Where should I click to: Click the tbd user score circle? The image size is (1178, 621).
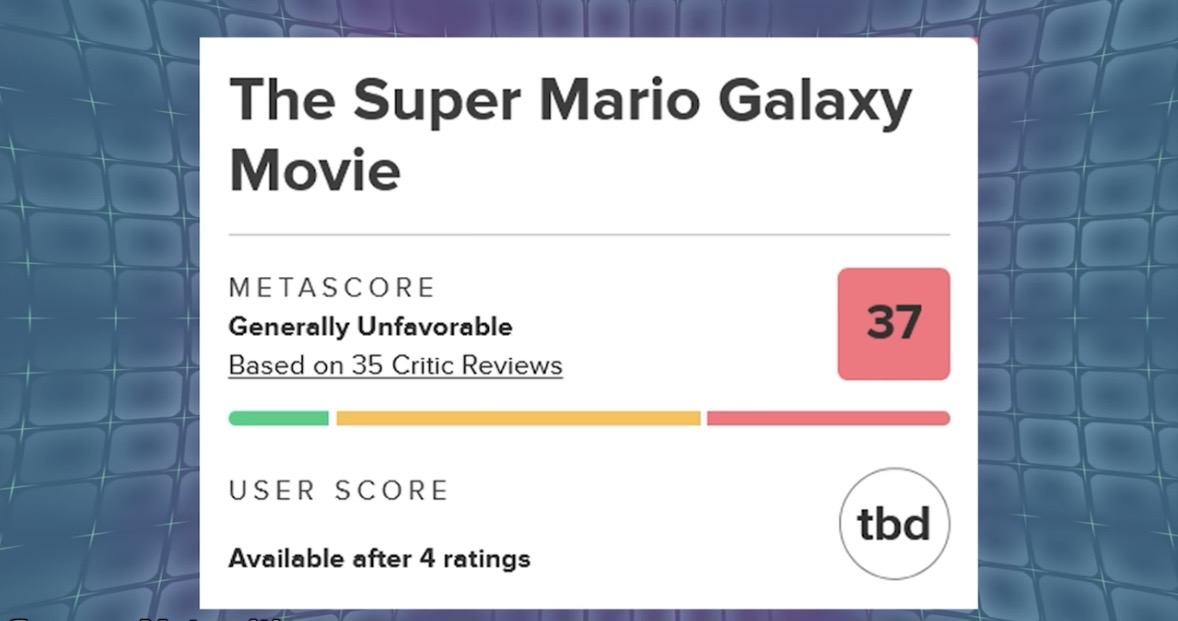pos(894,523)
